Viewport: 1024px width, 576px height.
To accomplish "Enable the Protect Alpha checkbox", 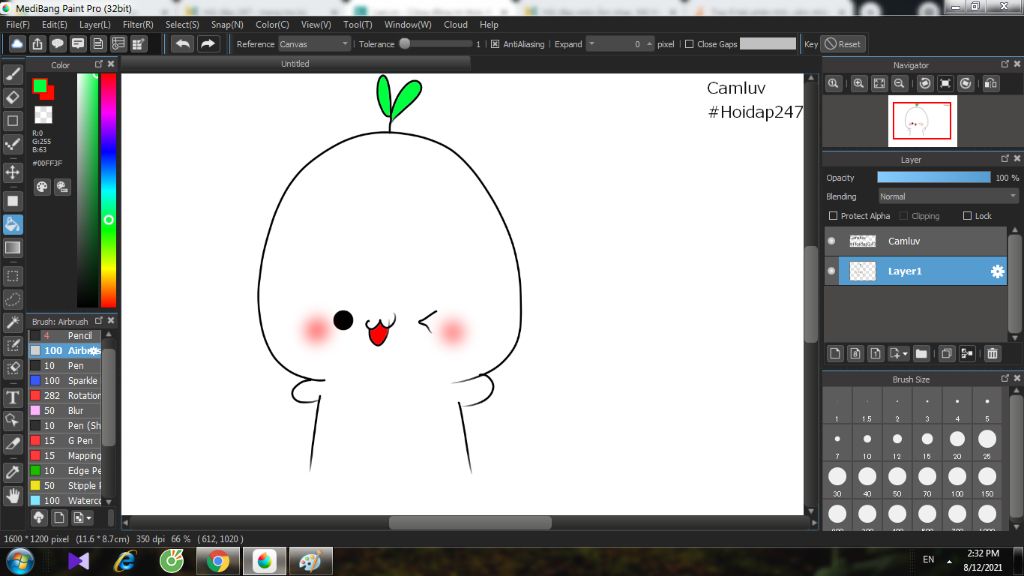I will 833,216.
